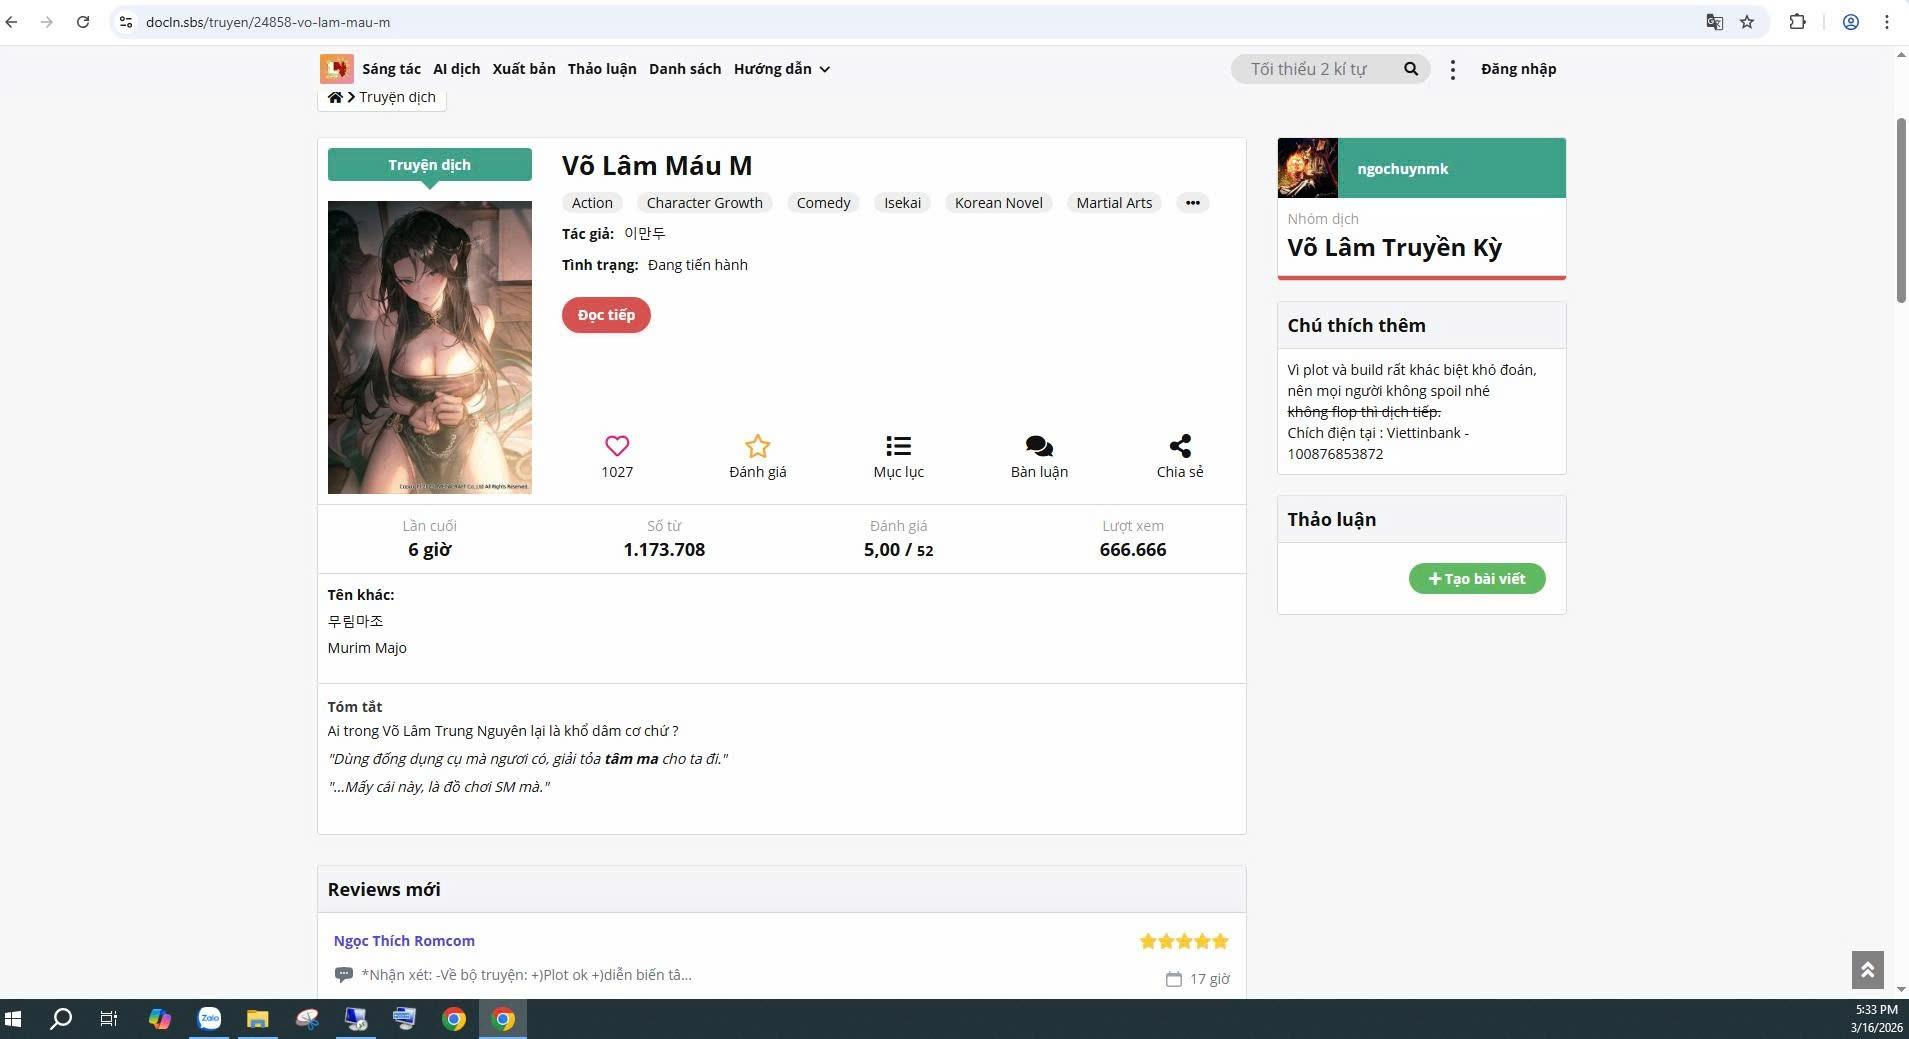Click the Đọc tiếp button
This screenshot has width=1909, height=1039.
pos(606,315)
